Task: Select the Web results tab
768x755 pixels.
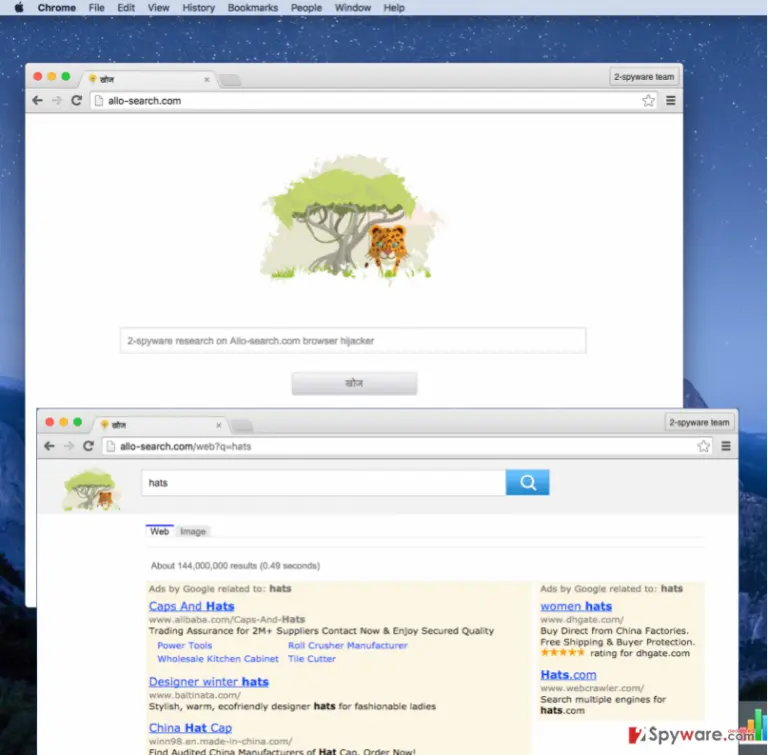Action: (159, 531)
